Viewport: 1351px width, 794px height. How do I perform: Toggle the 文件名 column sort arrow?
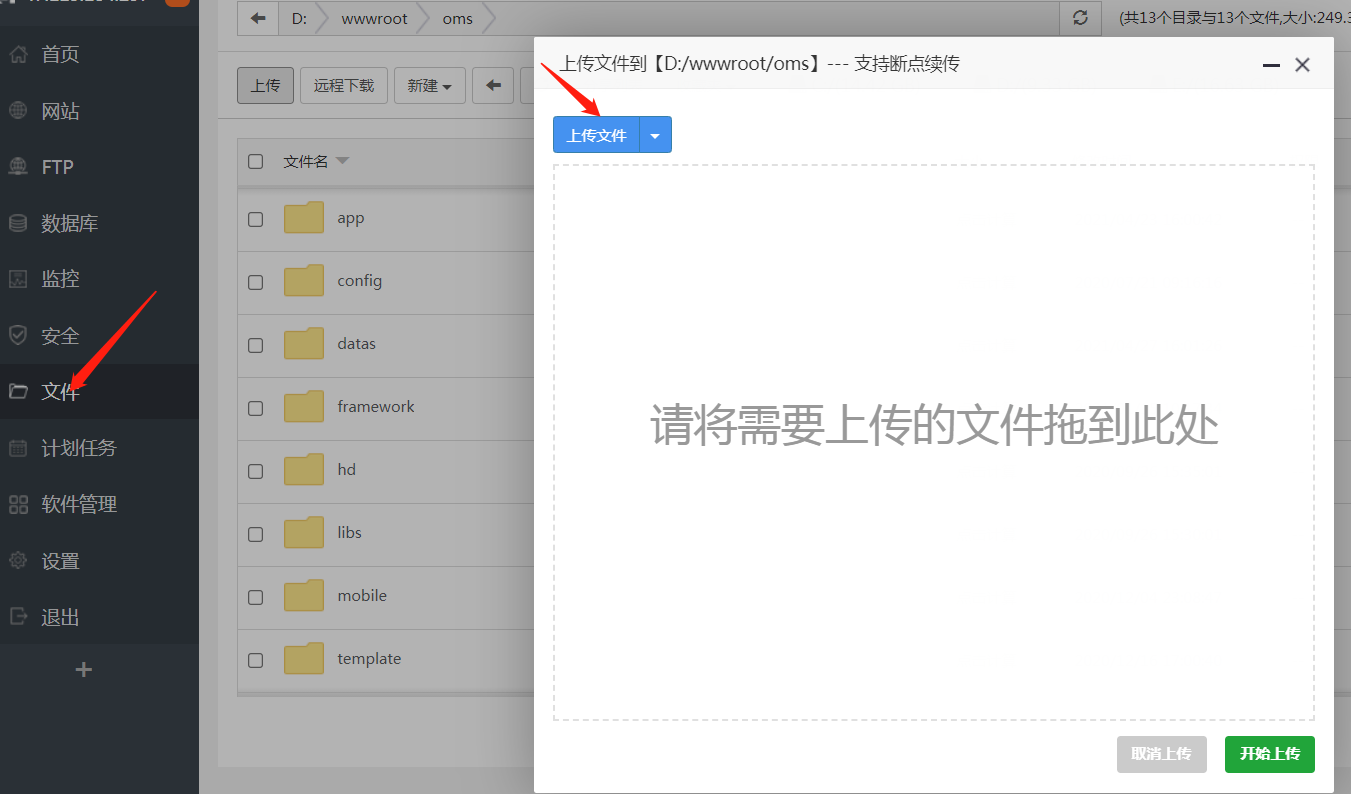coord(340,160)
